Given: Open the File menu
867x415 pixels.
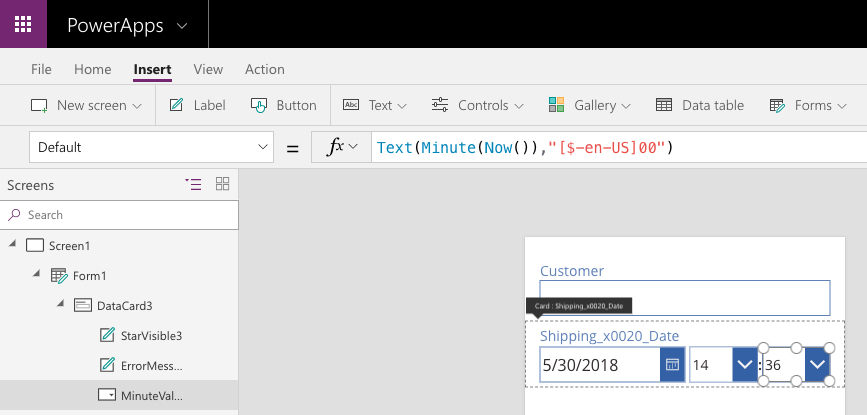Looking at the screenshot, I should [41, 69].
